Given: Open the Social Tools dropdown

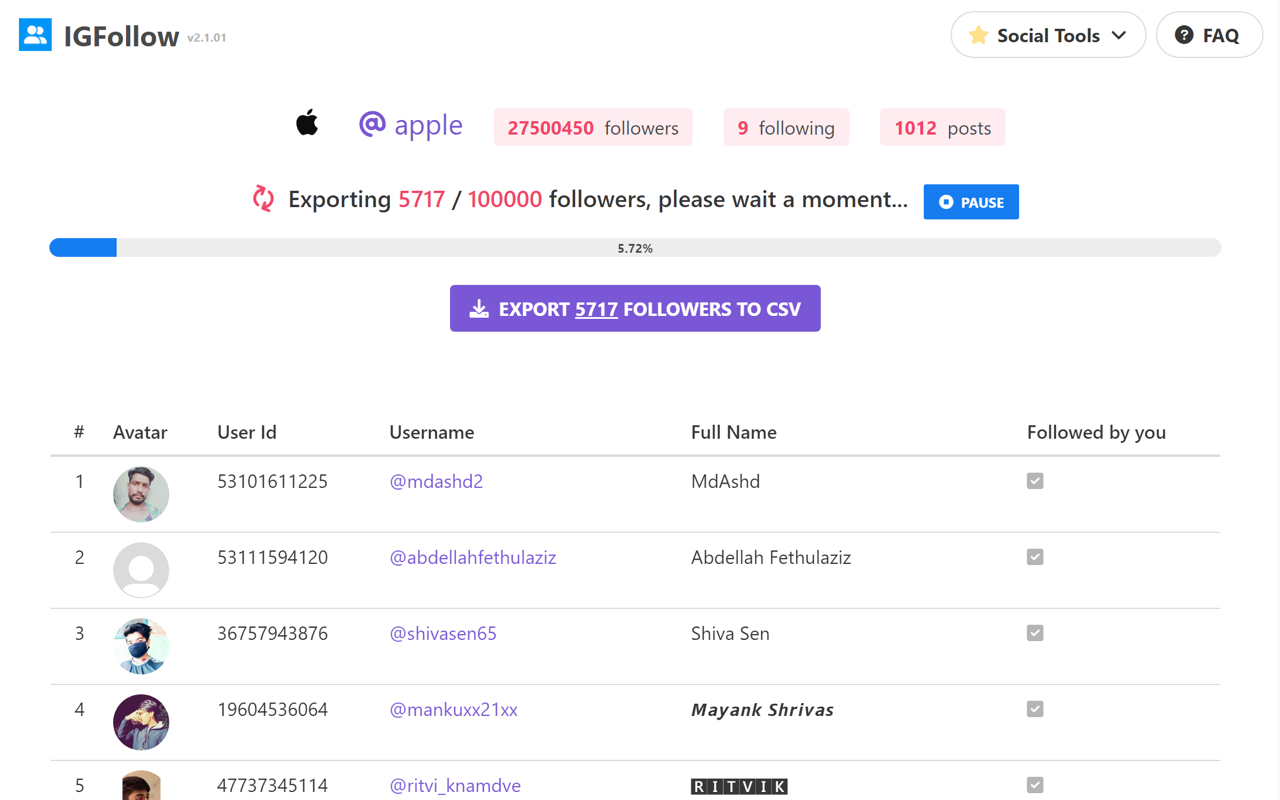Looking at the screenshot, I should click(1048, 34).
